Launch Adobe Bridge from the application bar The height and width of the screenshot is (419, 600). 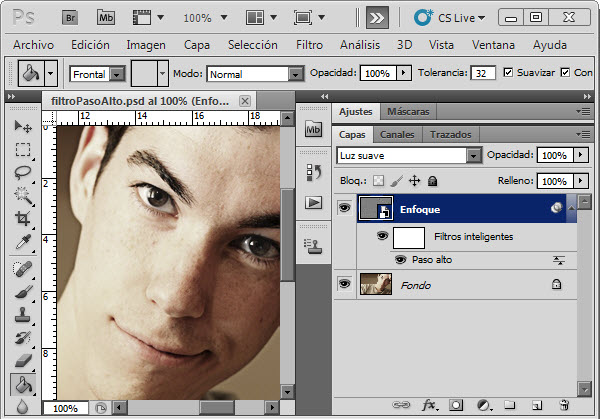click(x=70, y=18)
